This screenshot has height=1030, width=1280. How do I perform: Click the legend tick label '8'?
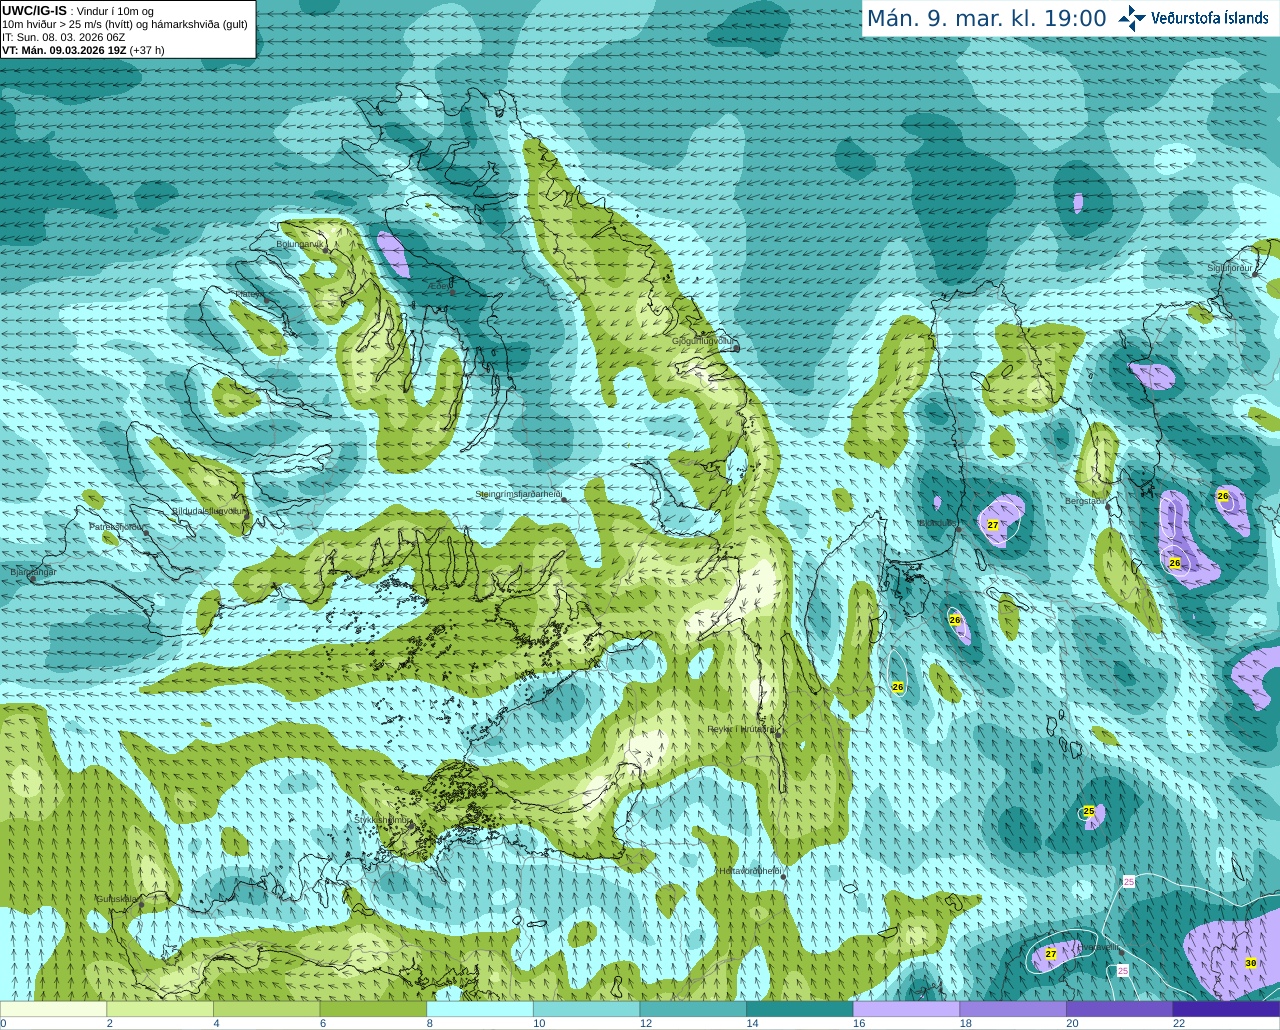(x=429, y=1023)
